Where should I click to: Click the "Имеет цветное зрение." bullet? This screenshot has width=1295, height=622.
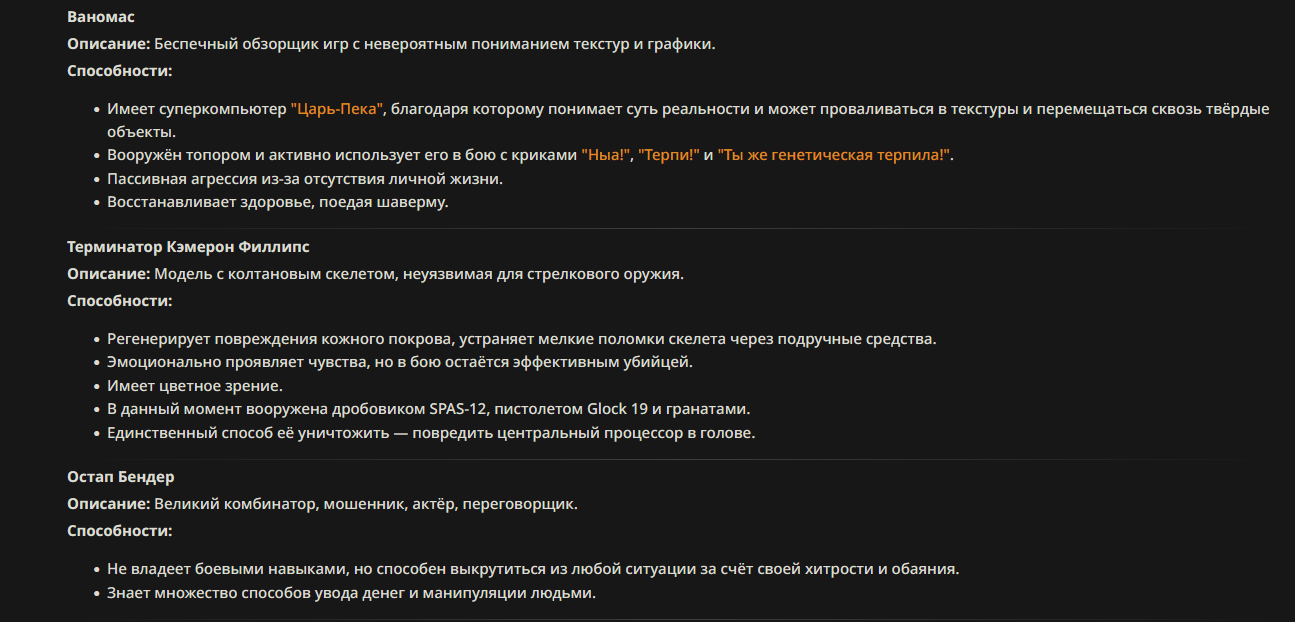coord(195,385)
